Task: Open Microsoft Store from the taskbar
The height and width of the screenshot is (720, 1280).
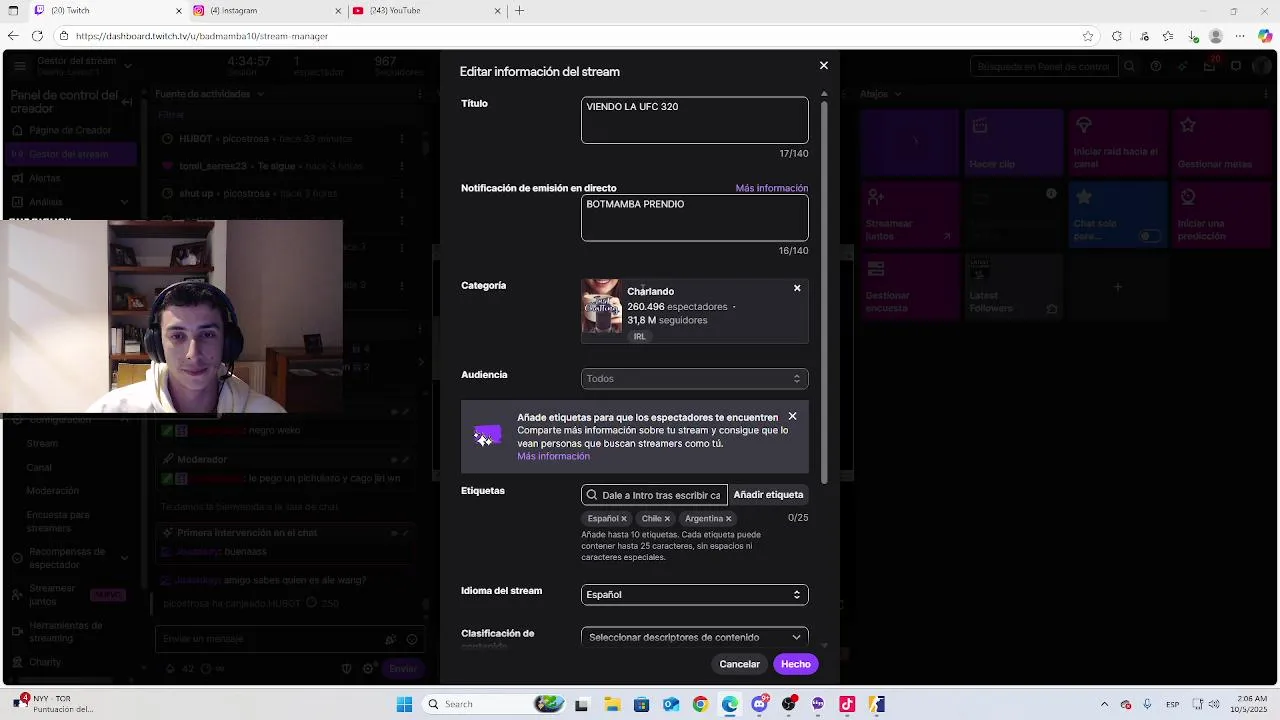Action: [x=641, y=704]
